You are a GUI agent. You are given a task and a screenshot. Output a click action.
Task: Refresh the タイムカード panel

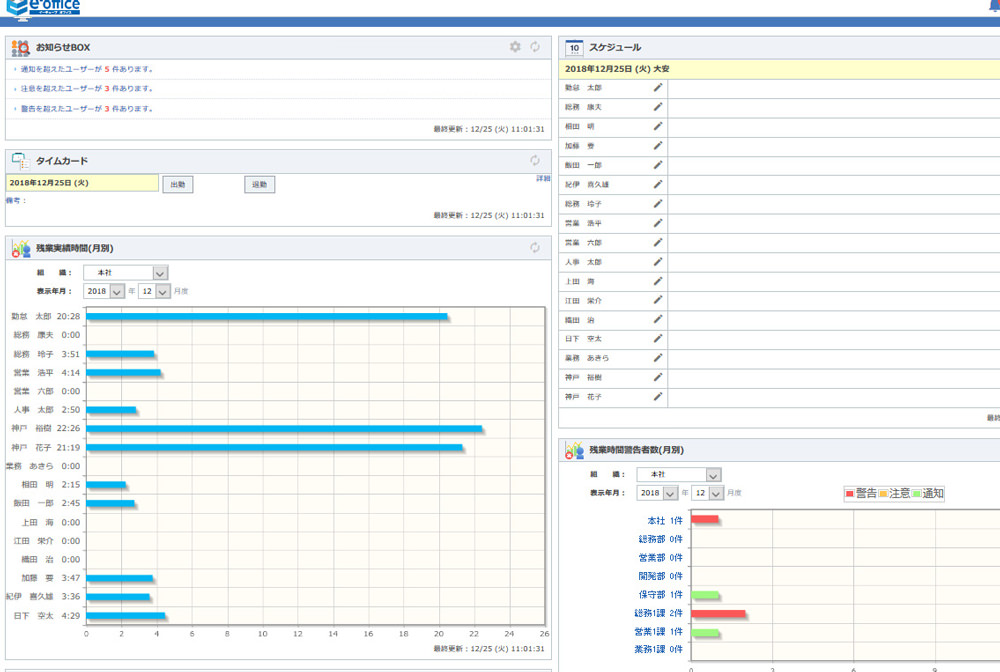(535, 160)
